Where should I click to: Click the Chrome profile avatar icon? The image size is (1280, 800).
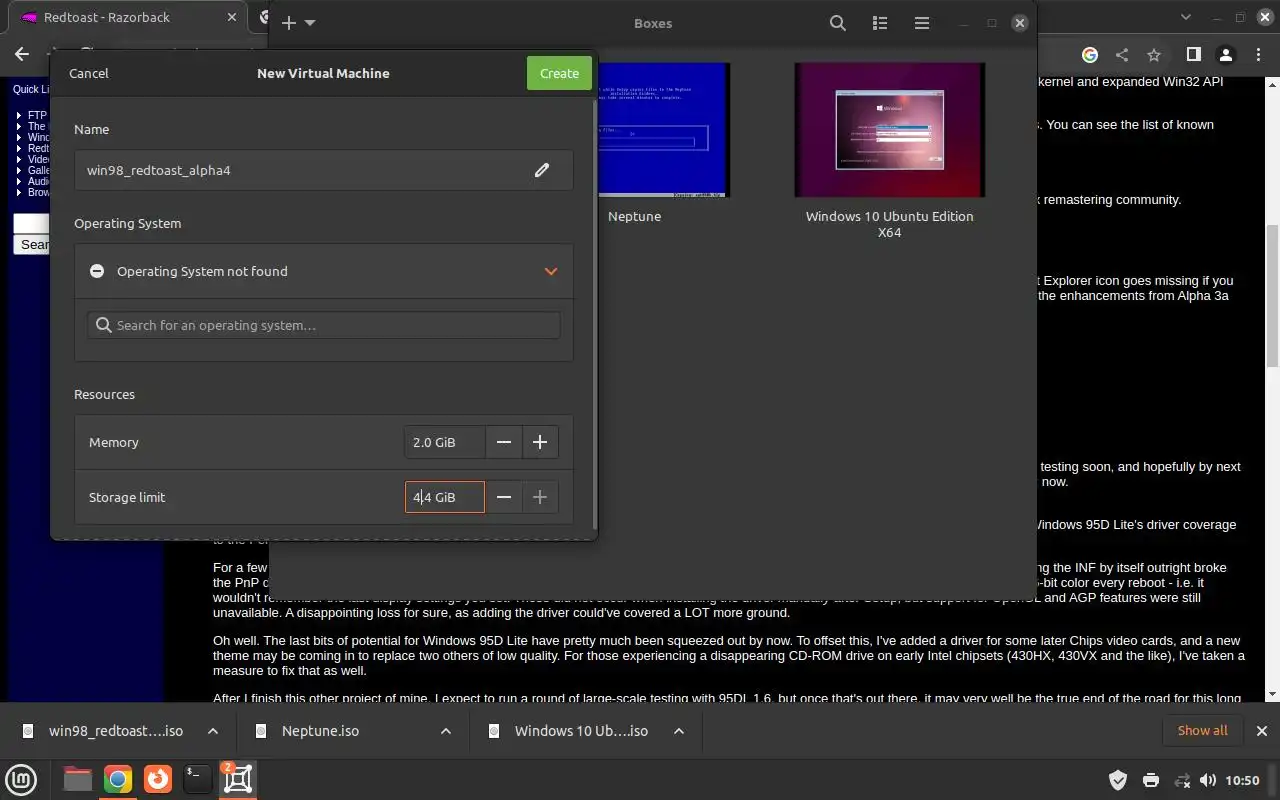[x=1226, y=55]
